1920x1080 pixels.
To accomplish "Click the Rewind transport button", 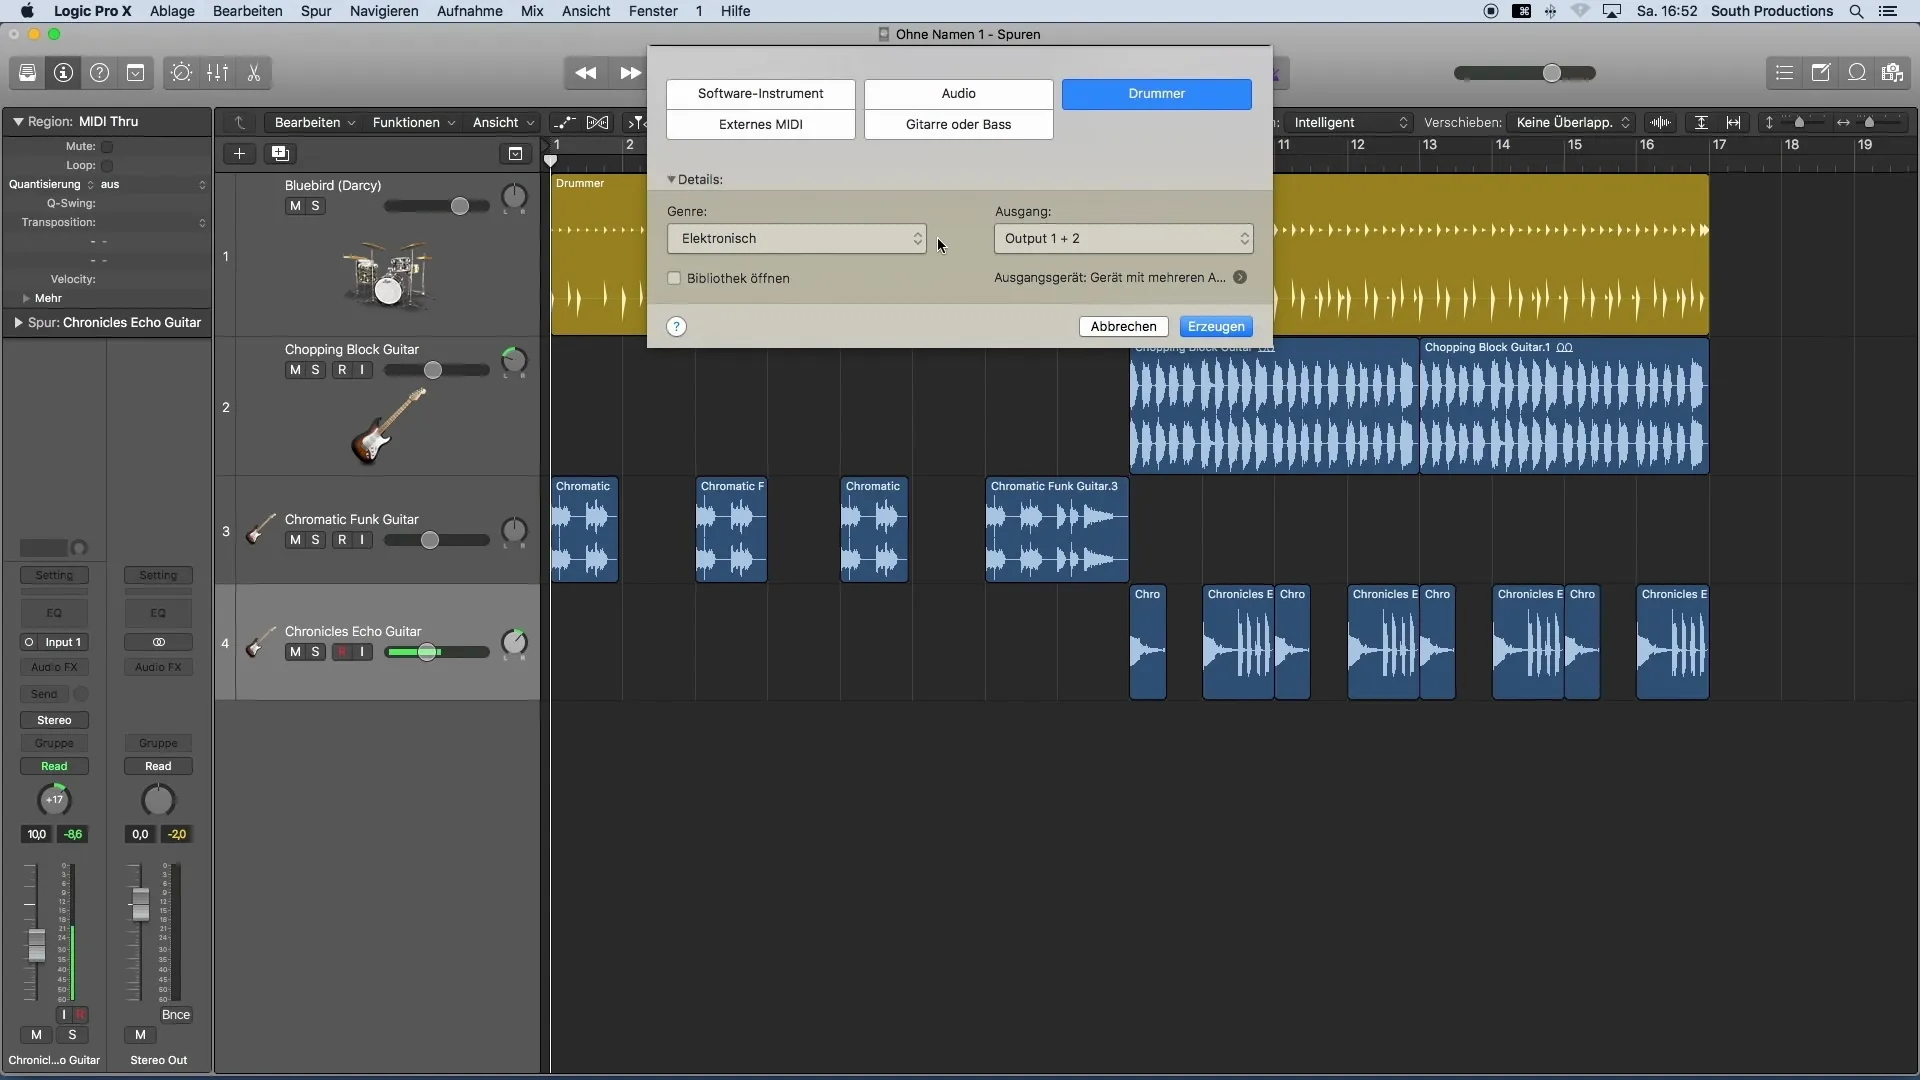I will pos(585,73).
